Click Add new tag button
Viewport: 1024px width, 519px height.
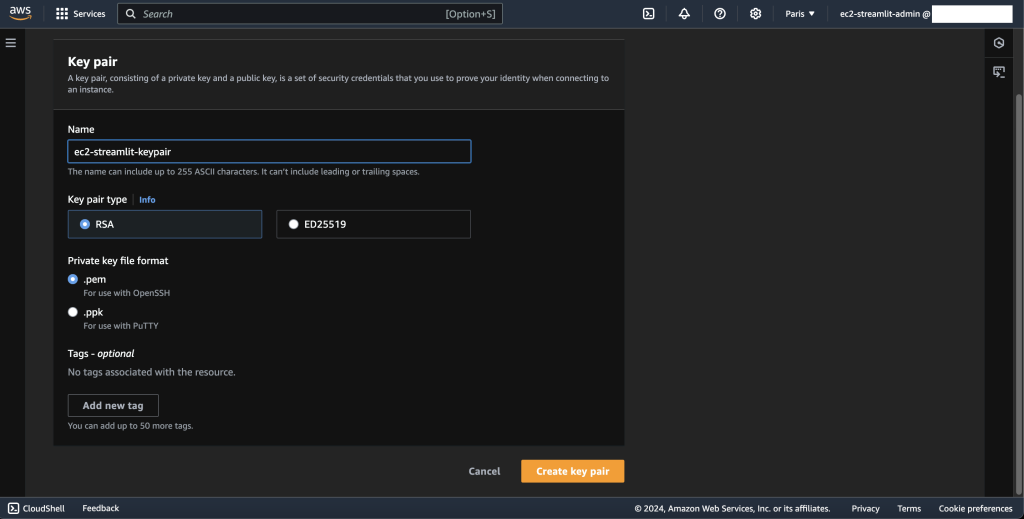coord(113,405)
